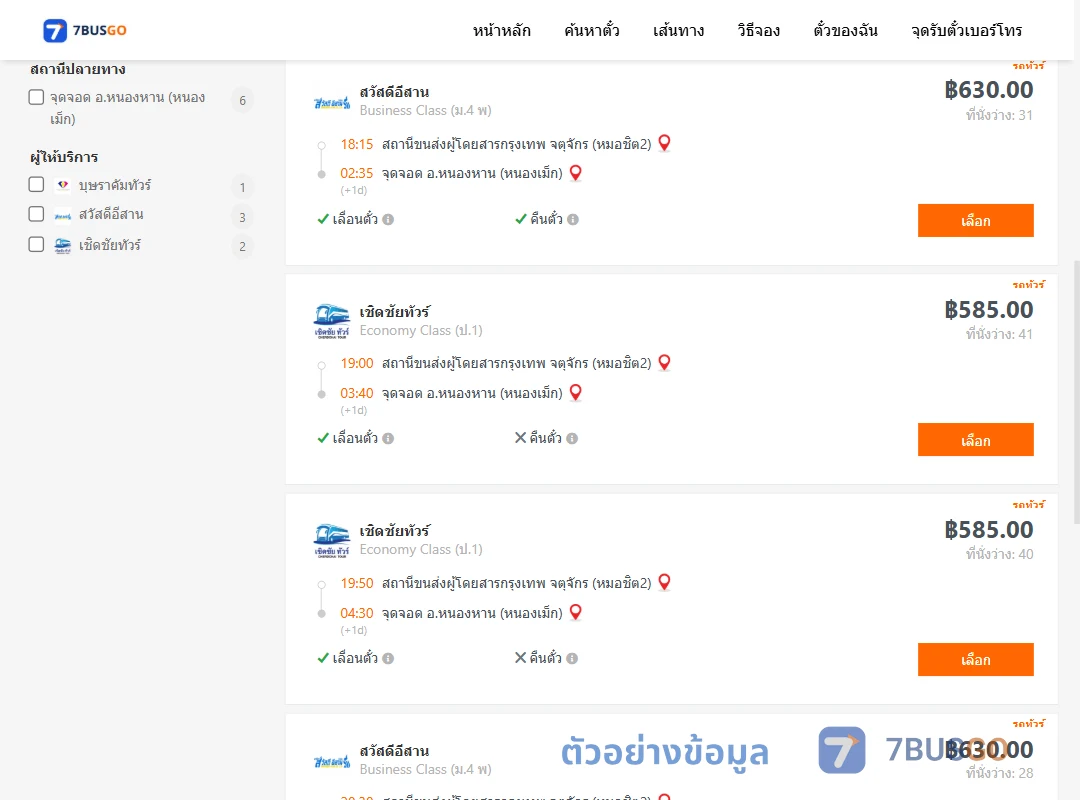Go to ค้นหาตั๋ว in the navigation
The image size is (1080, 800).
click(x=592, y=30)
